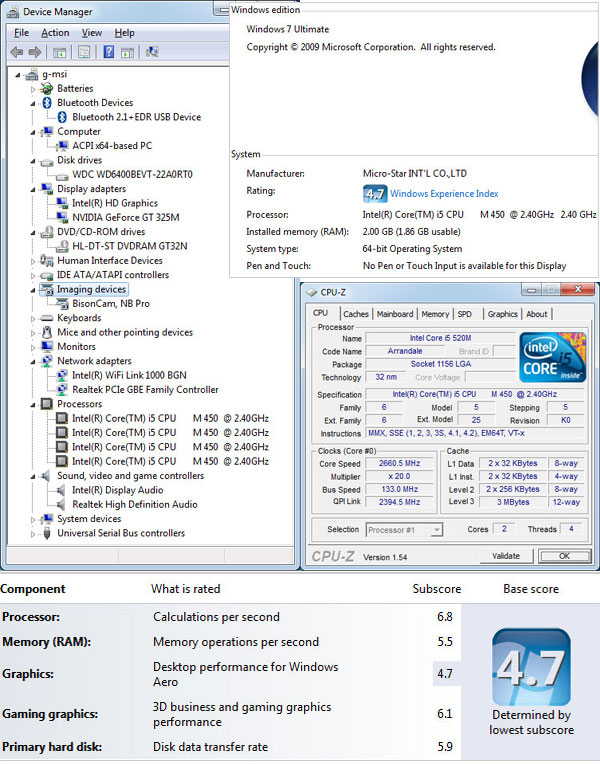Screen dimensions: 600x764
Task: Click the 4.7 Windows Experience rating badge
Action: (375, 194)
